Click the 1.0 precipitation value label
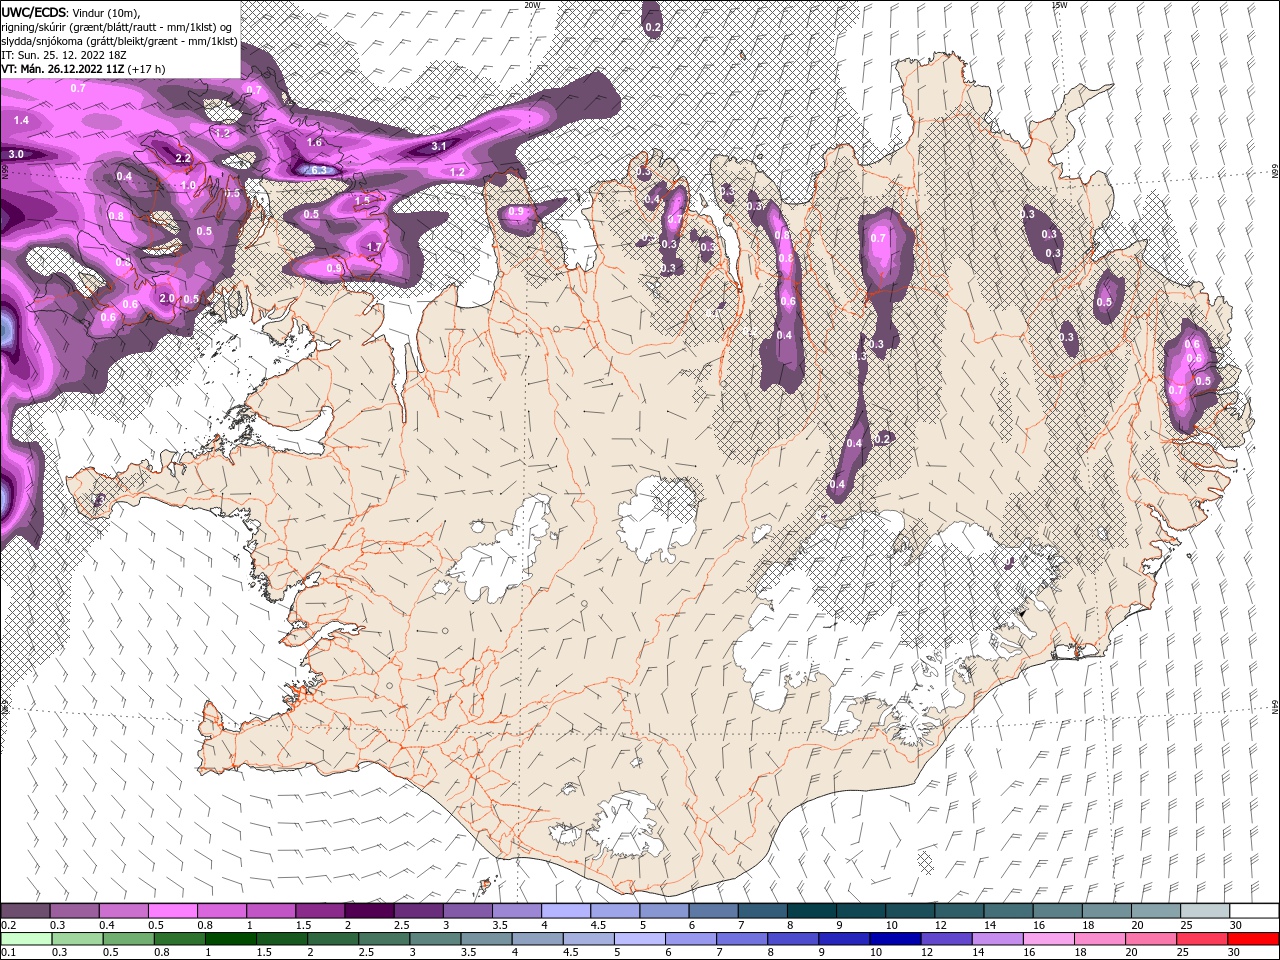 point(188,185)
